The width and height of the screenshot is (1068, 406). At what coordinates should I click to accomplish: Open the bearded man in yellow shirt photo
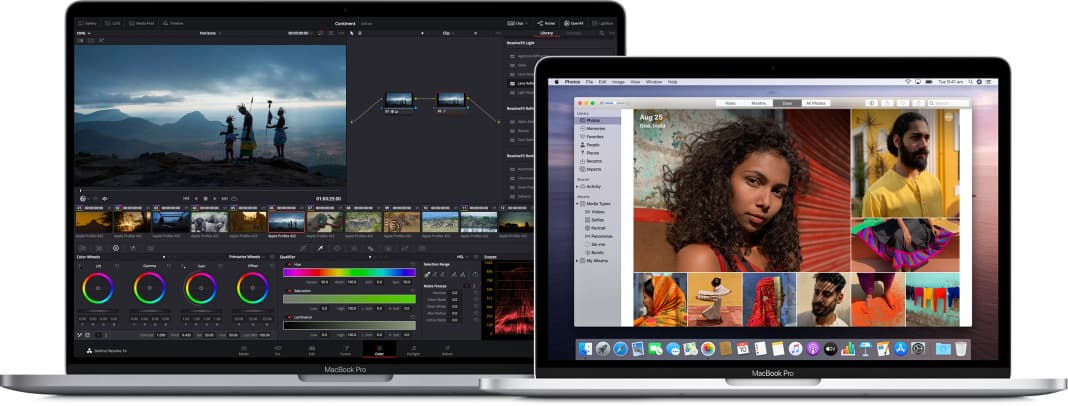tap(905, 163)
